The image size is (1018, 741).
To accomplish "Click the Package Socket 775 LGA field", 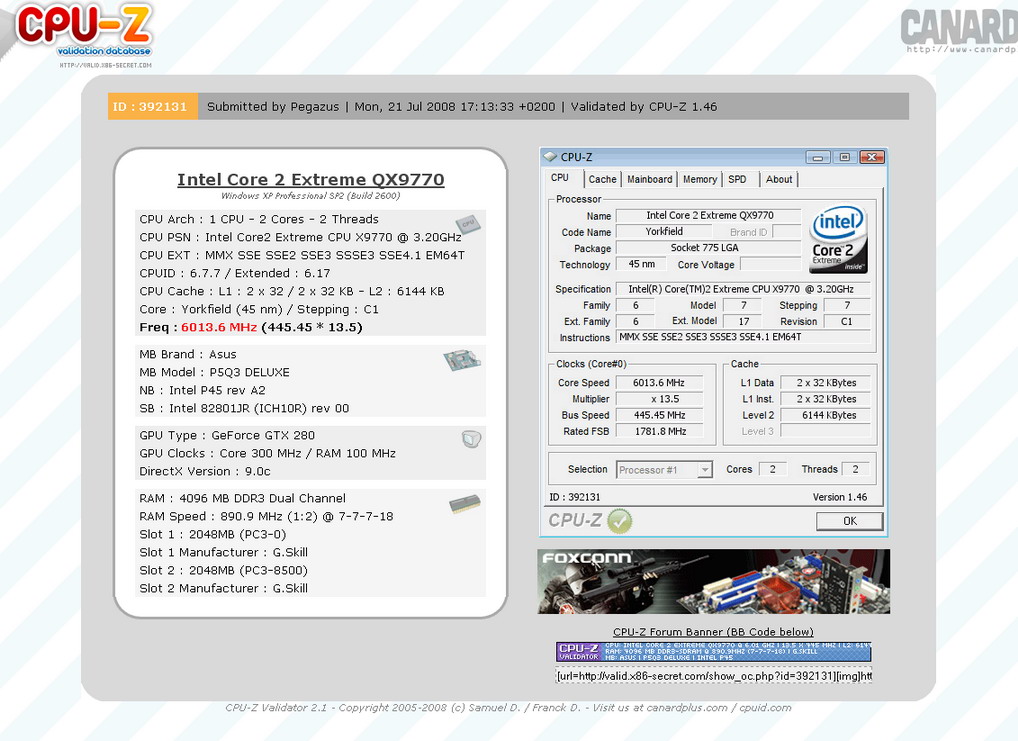I will pos(708,248).
